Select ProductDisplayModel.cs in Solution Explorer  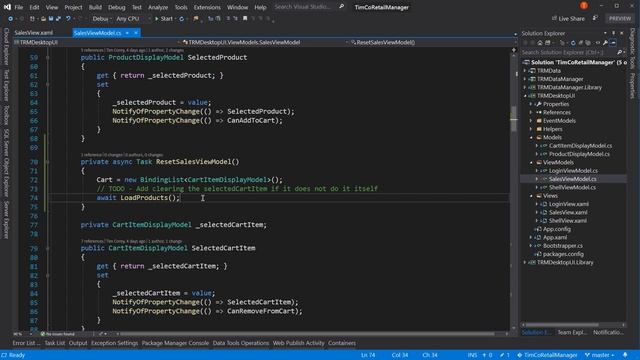(x=579, y=154)
